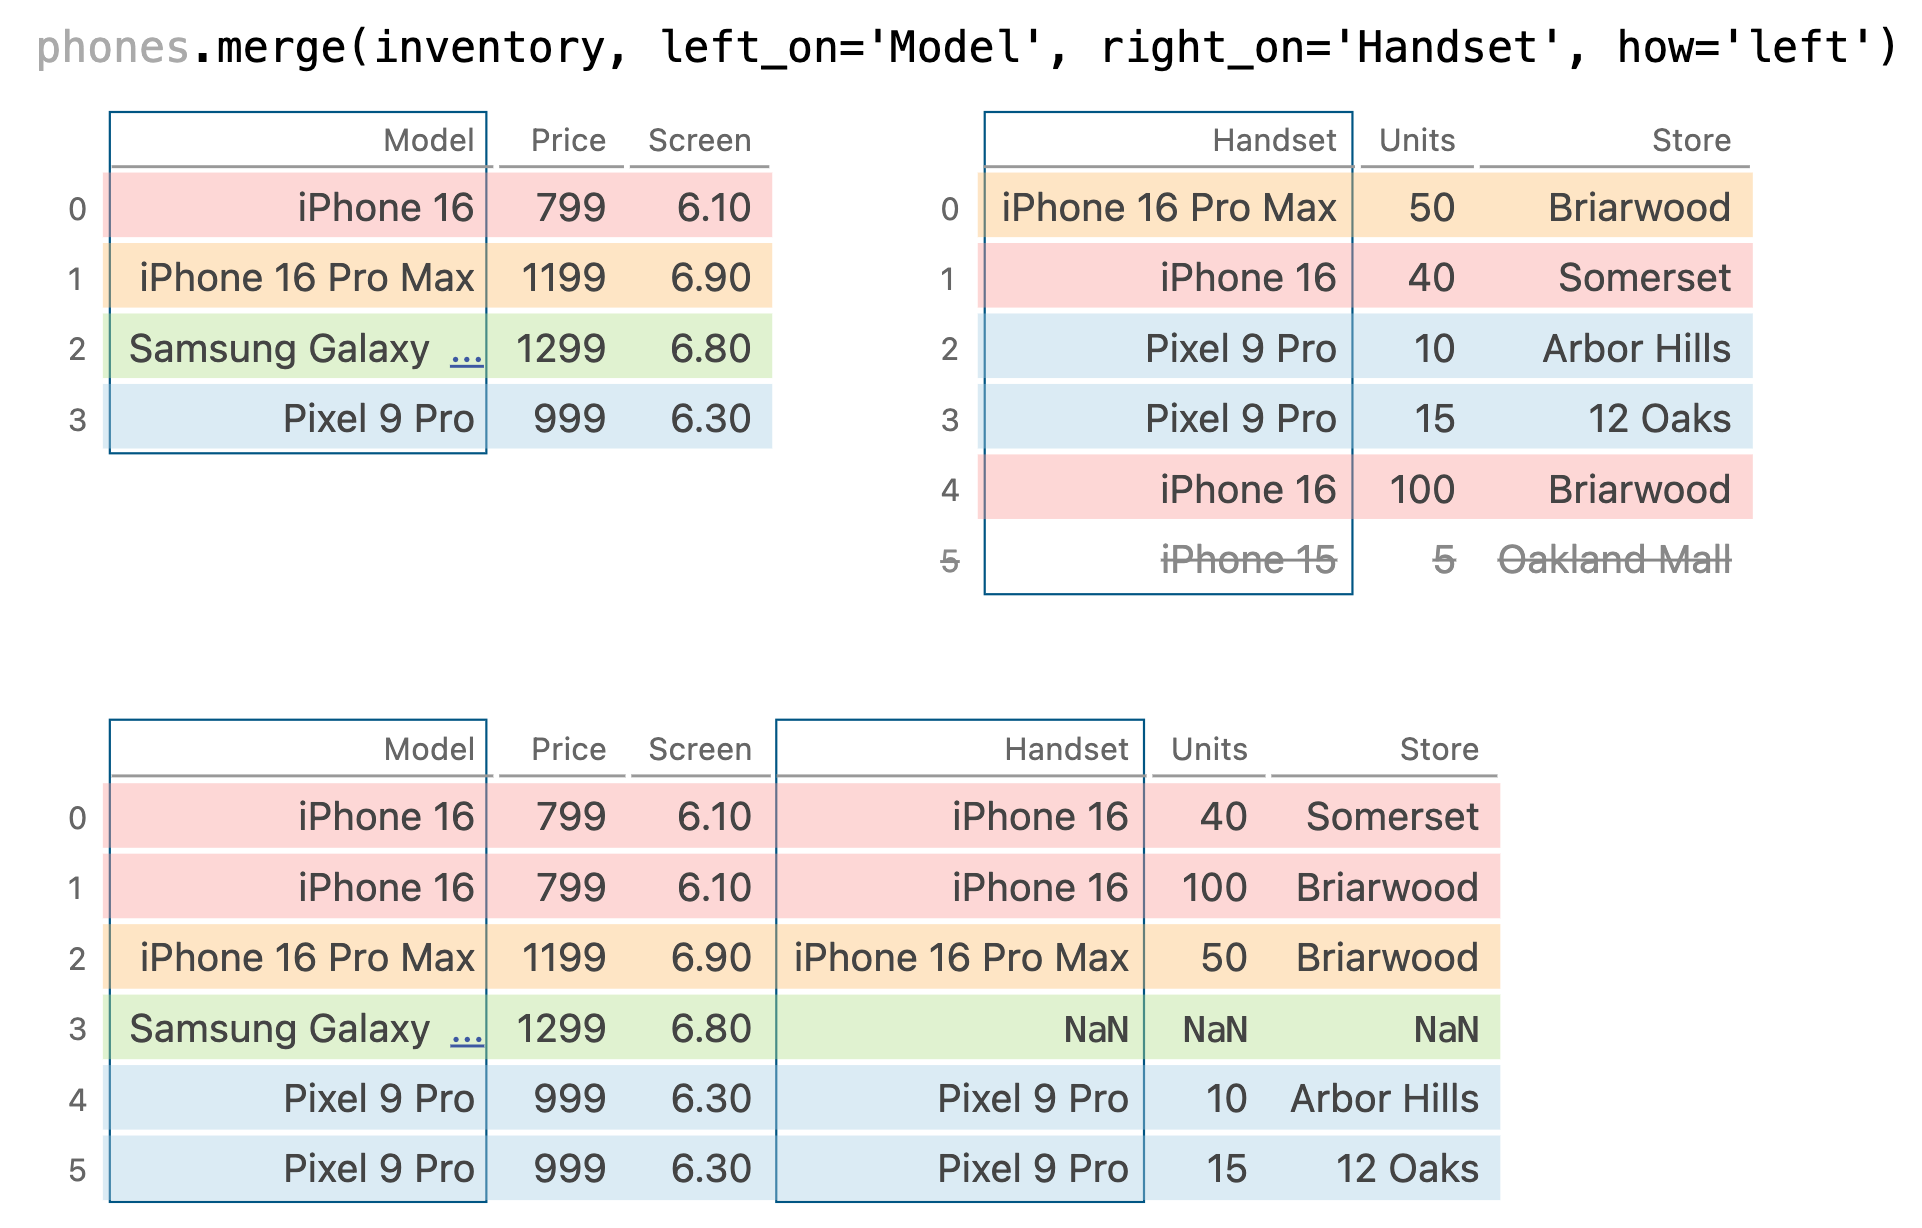Click the 100 units cell in inventory table

pos(1422,490)
